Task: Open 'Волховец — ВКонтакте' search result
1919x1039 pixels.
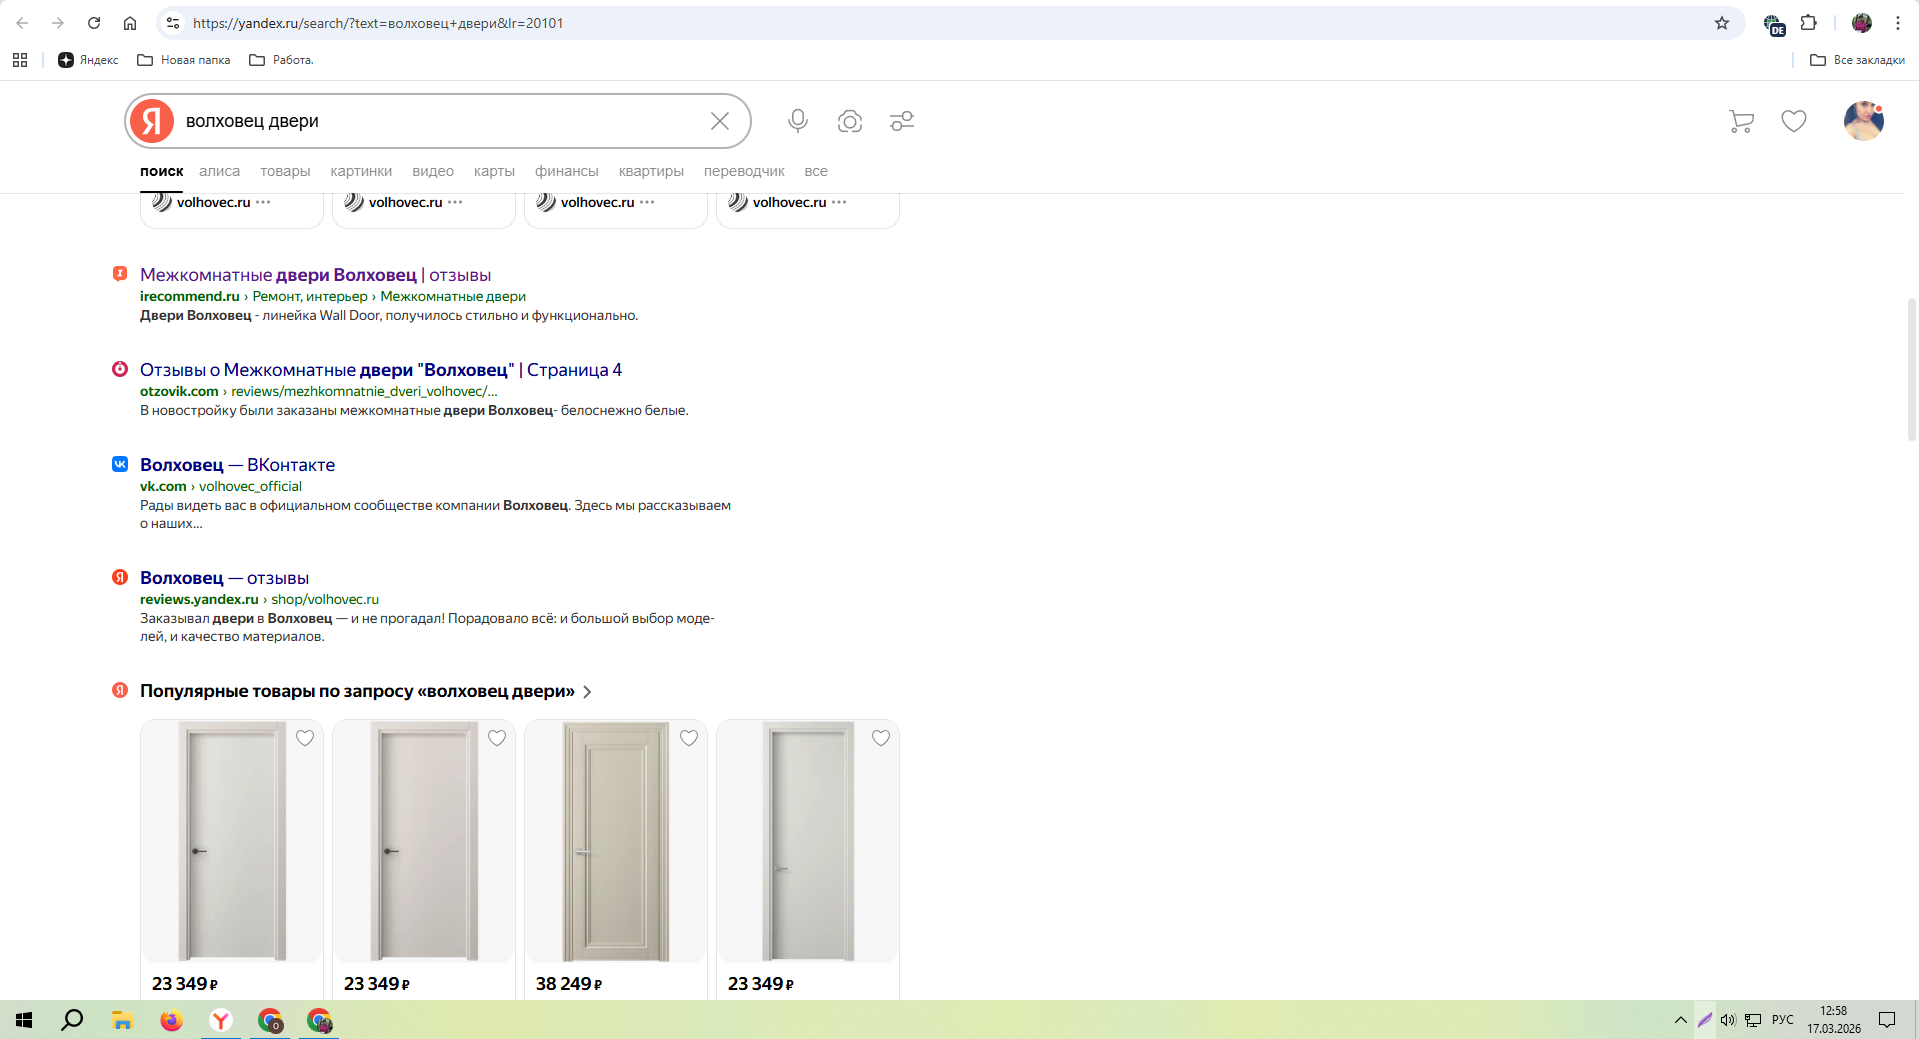Action: pos(237,465)
